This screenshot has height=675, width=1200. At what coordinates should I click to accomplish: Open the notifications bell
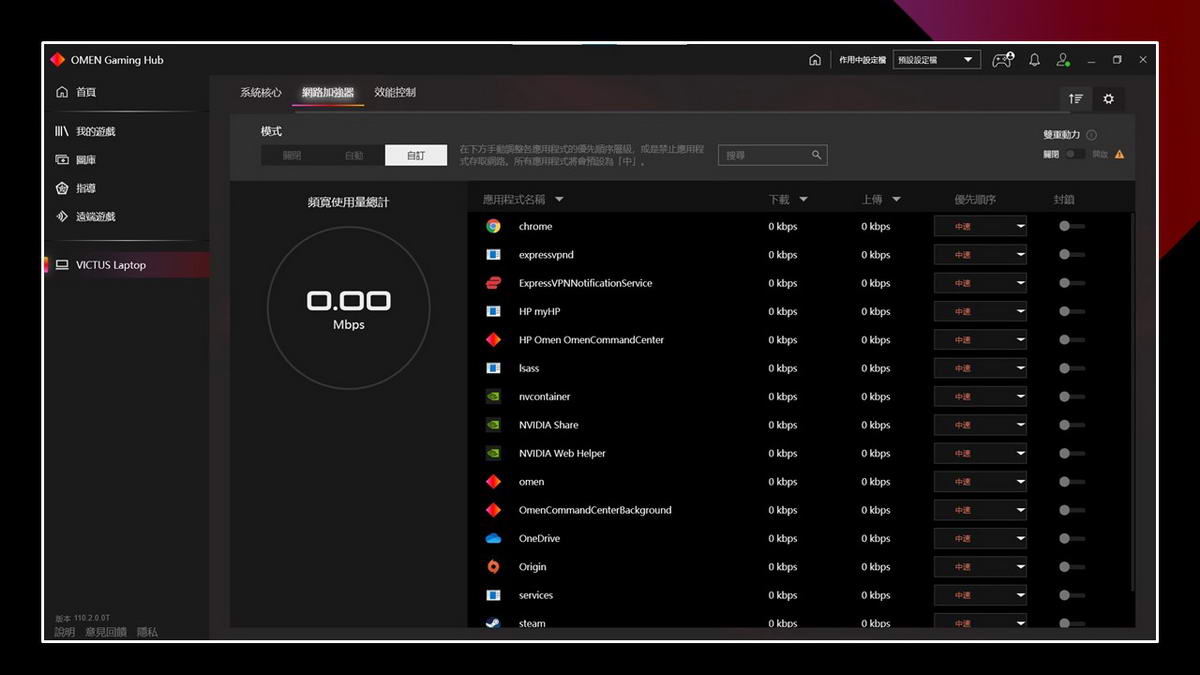(1034, 60)
